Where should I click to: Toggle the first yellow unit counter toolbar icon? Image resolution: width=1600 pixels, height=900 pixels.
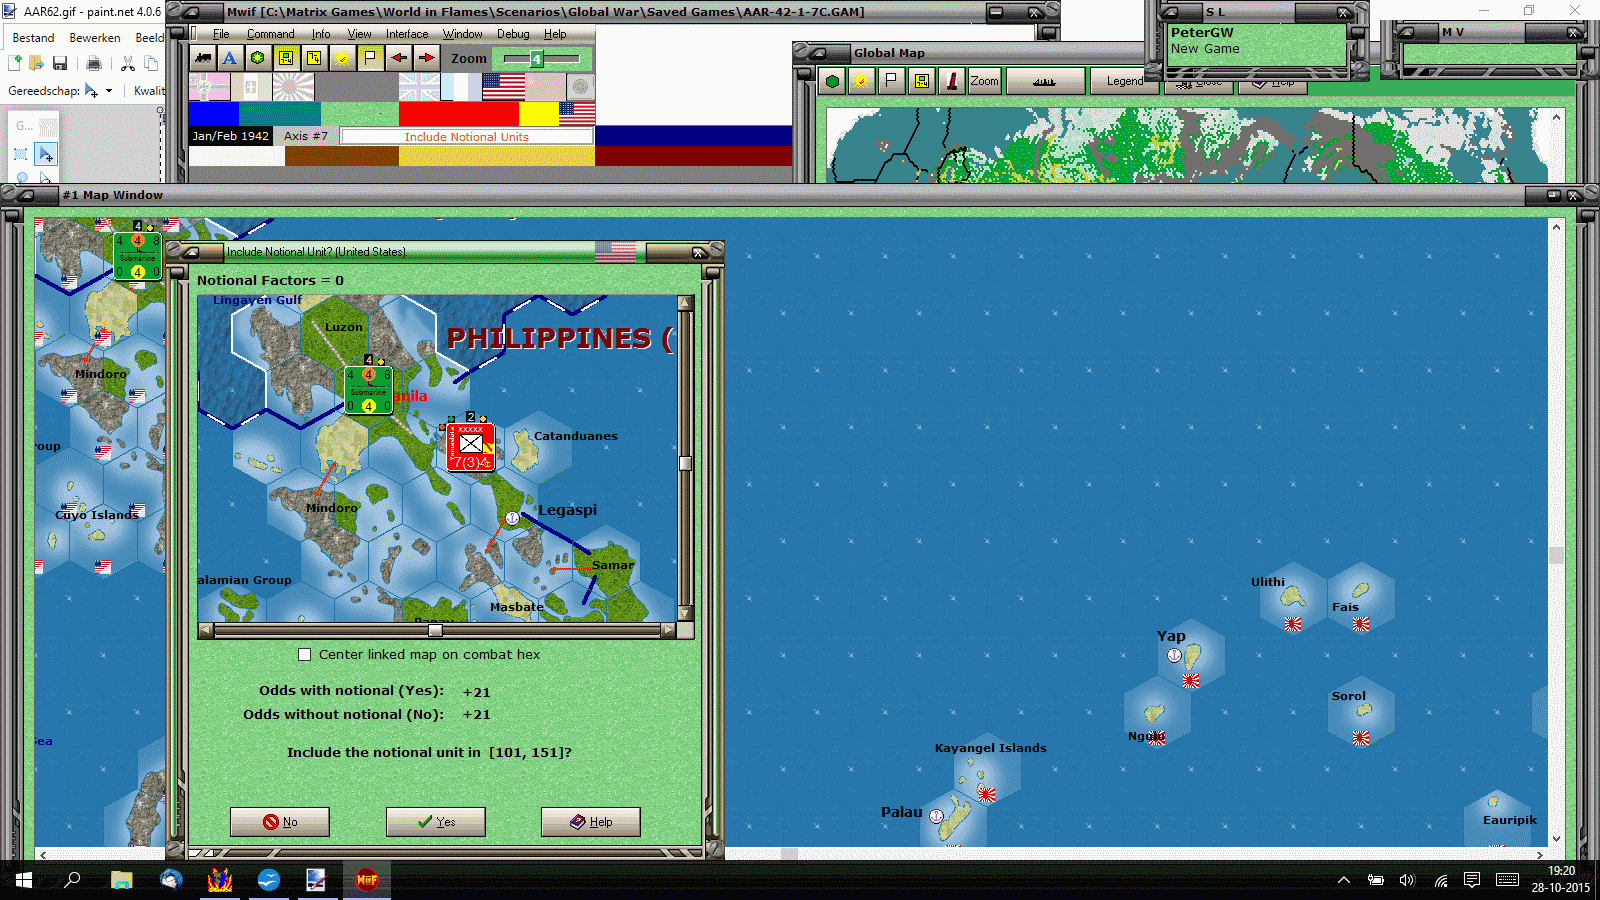(286, 58)
